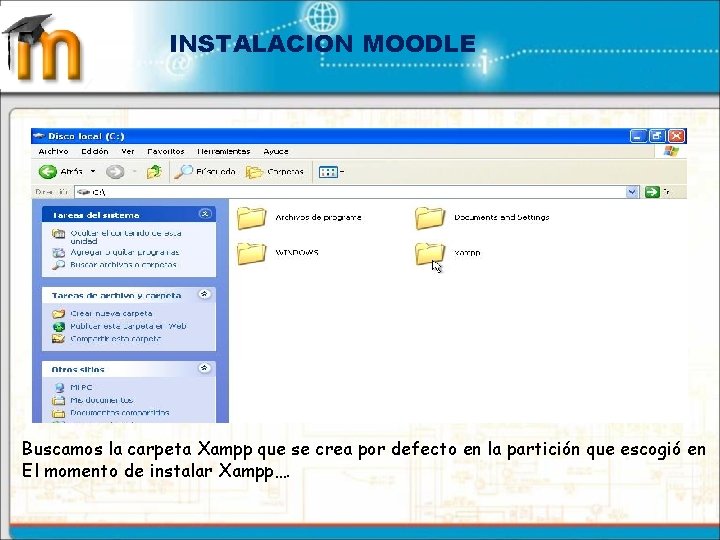This screenshot has width=720, height=540.
Task: Select the xampp folder icon
Action: pos(430,253)
